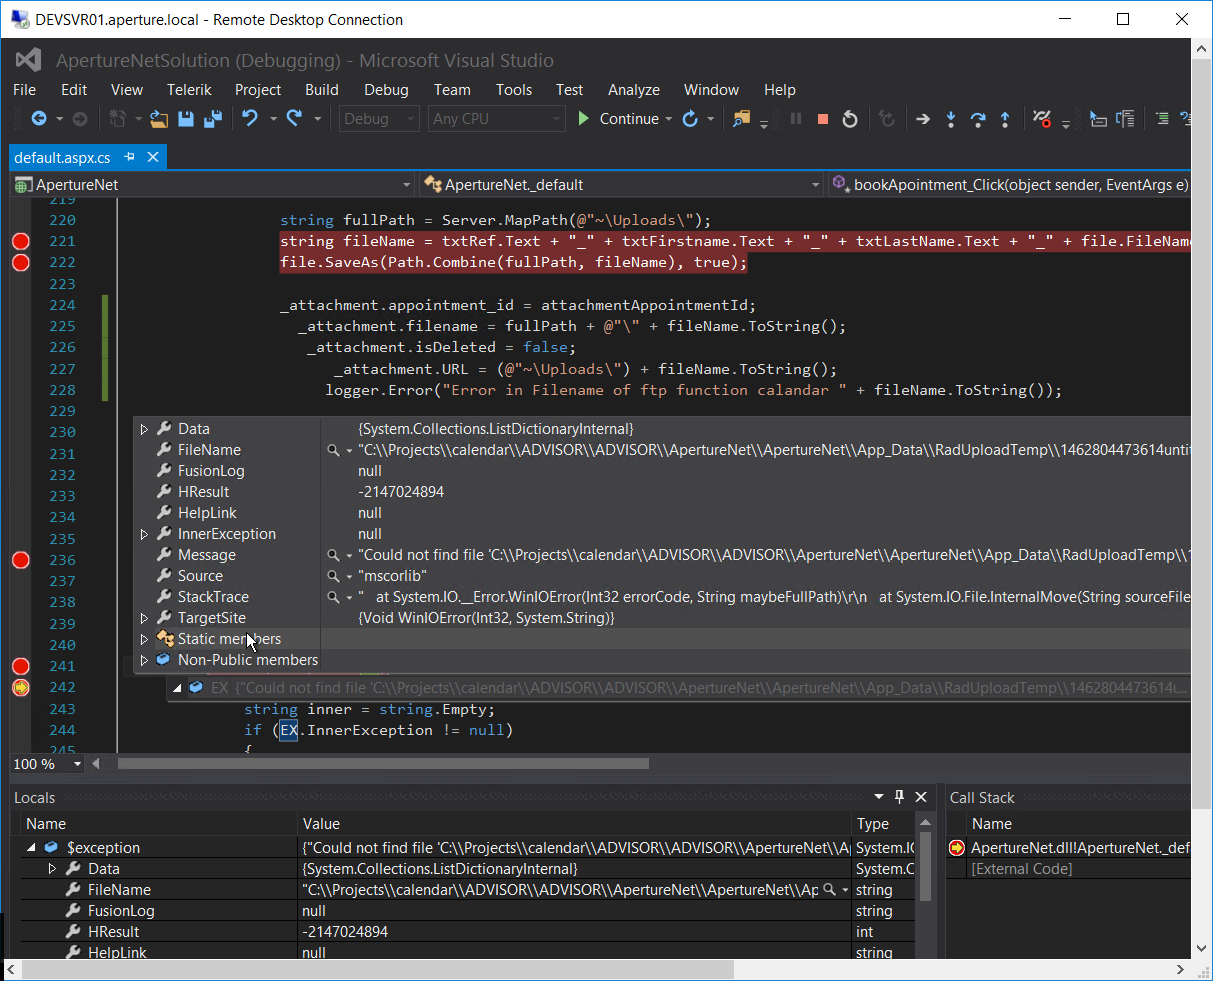Image resolution: width=1213 pixels, height=981 pixels.
Task: Click the Step Over arrow icon
Action: click(x=977, y=119)
